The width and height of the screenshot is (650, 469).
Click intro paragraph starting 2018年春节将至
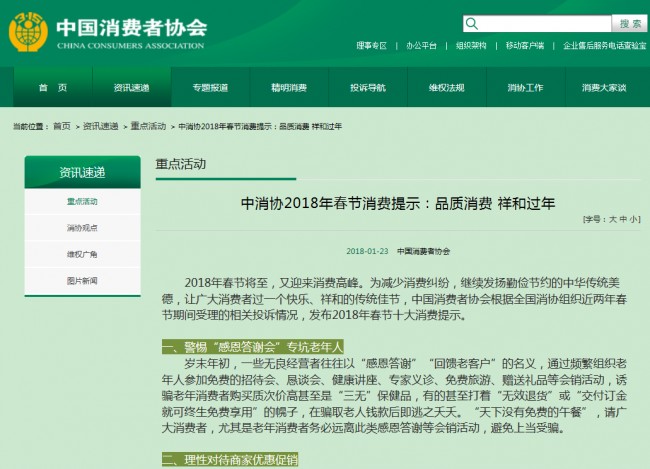coord(394,299)
